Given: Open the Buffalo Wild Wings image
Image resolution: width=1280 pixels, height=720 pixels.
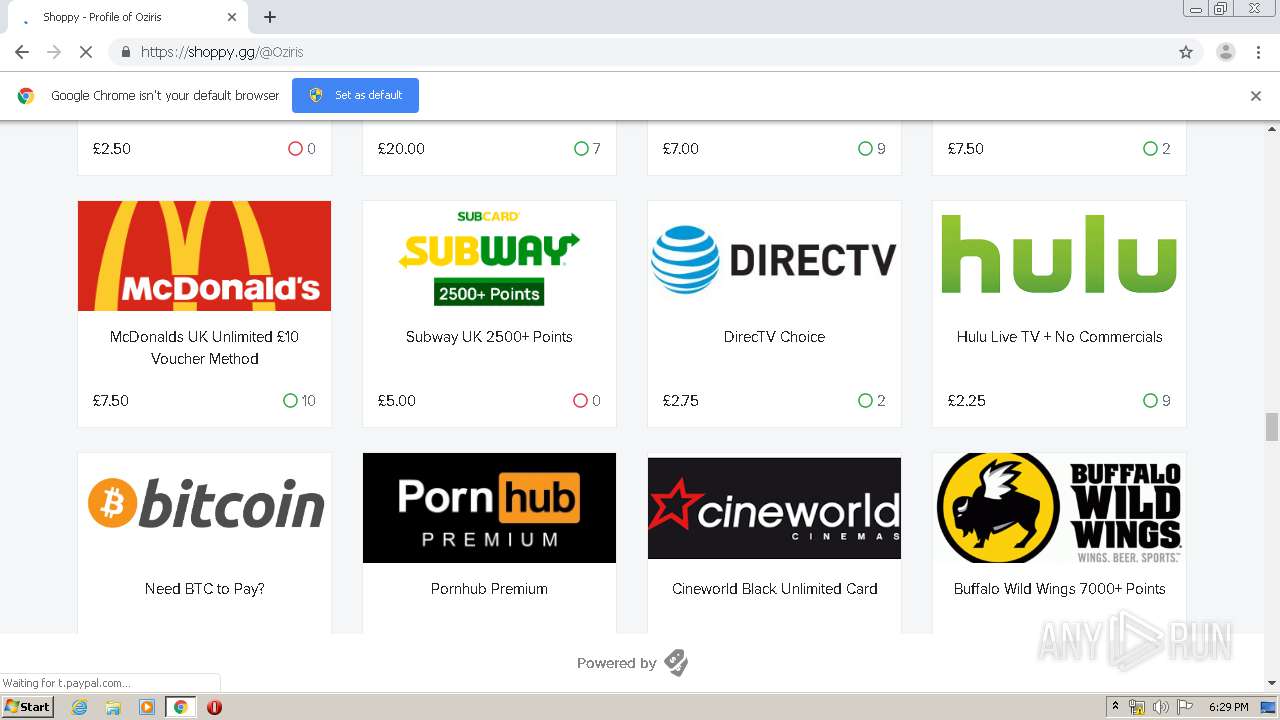Looking at the screenshot, I should coord(1059,508).
